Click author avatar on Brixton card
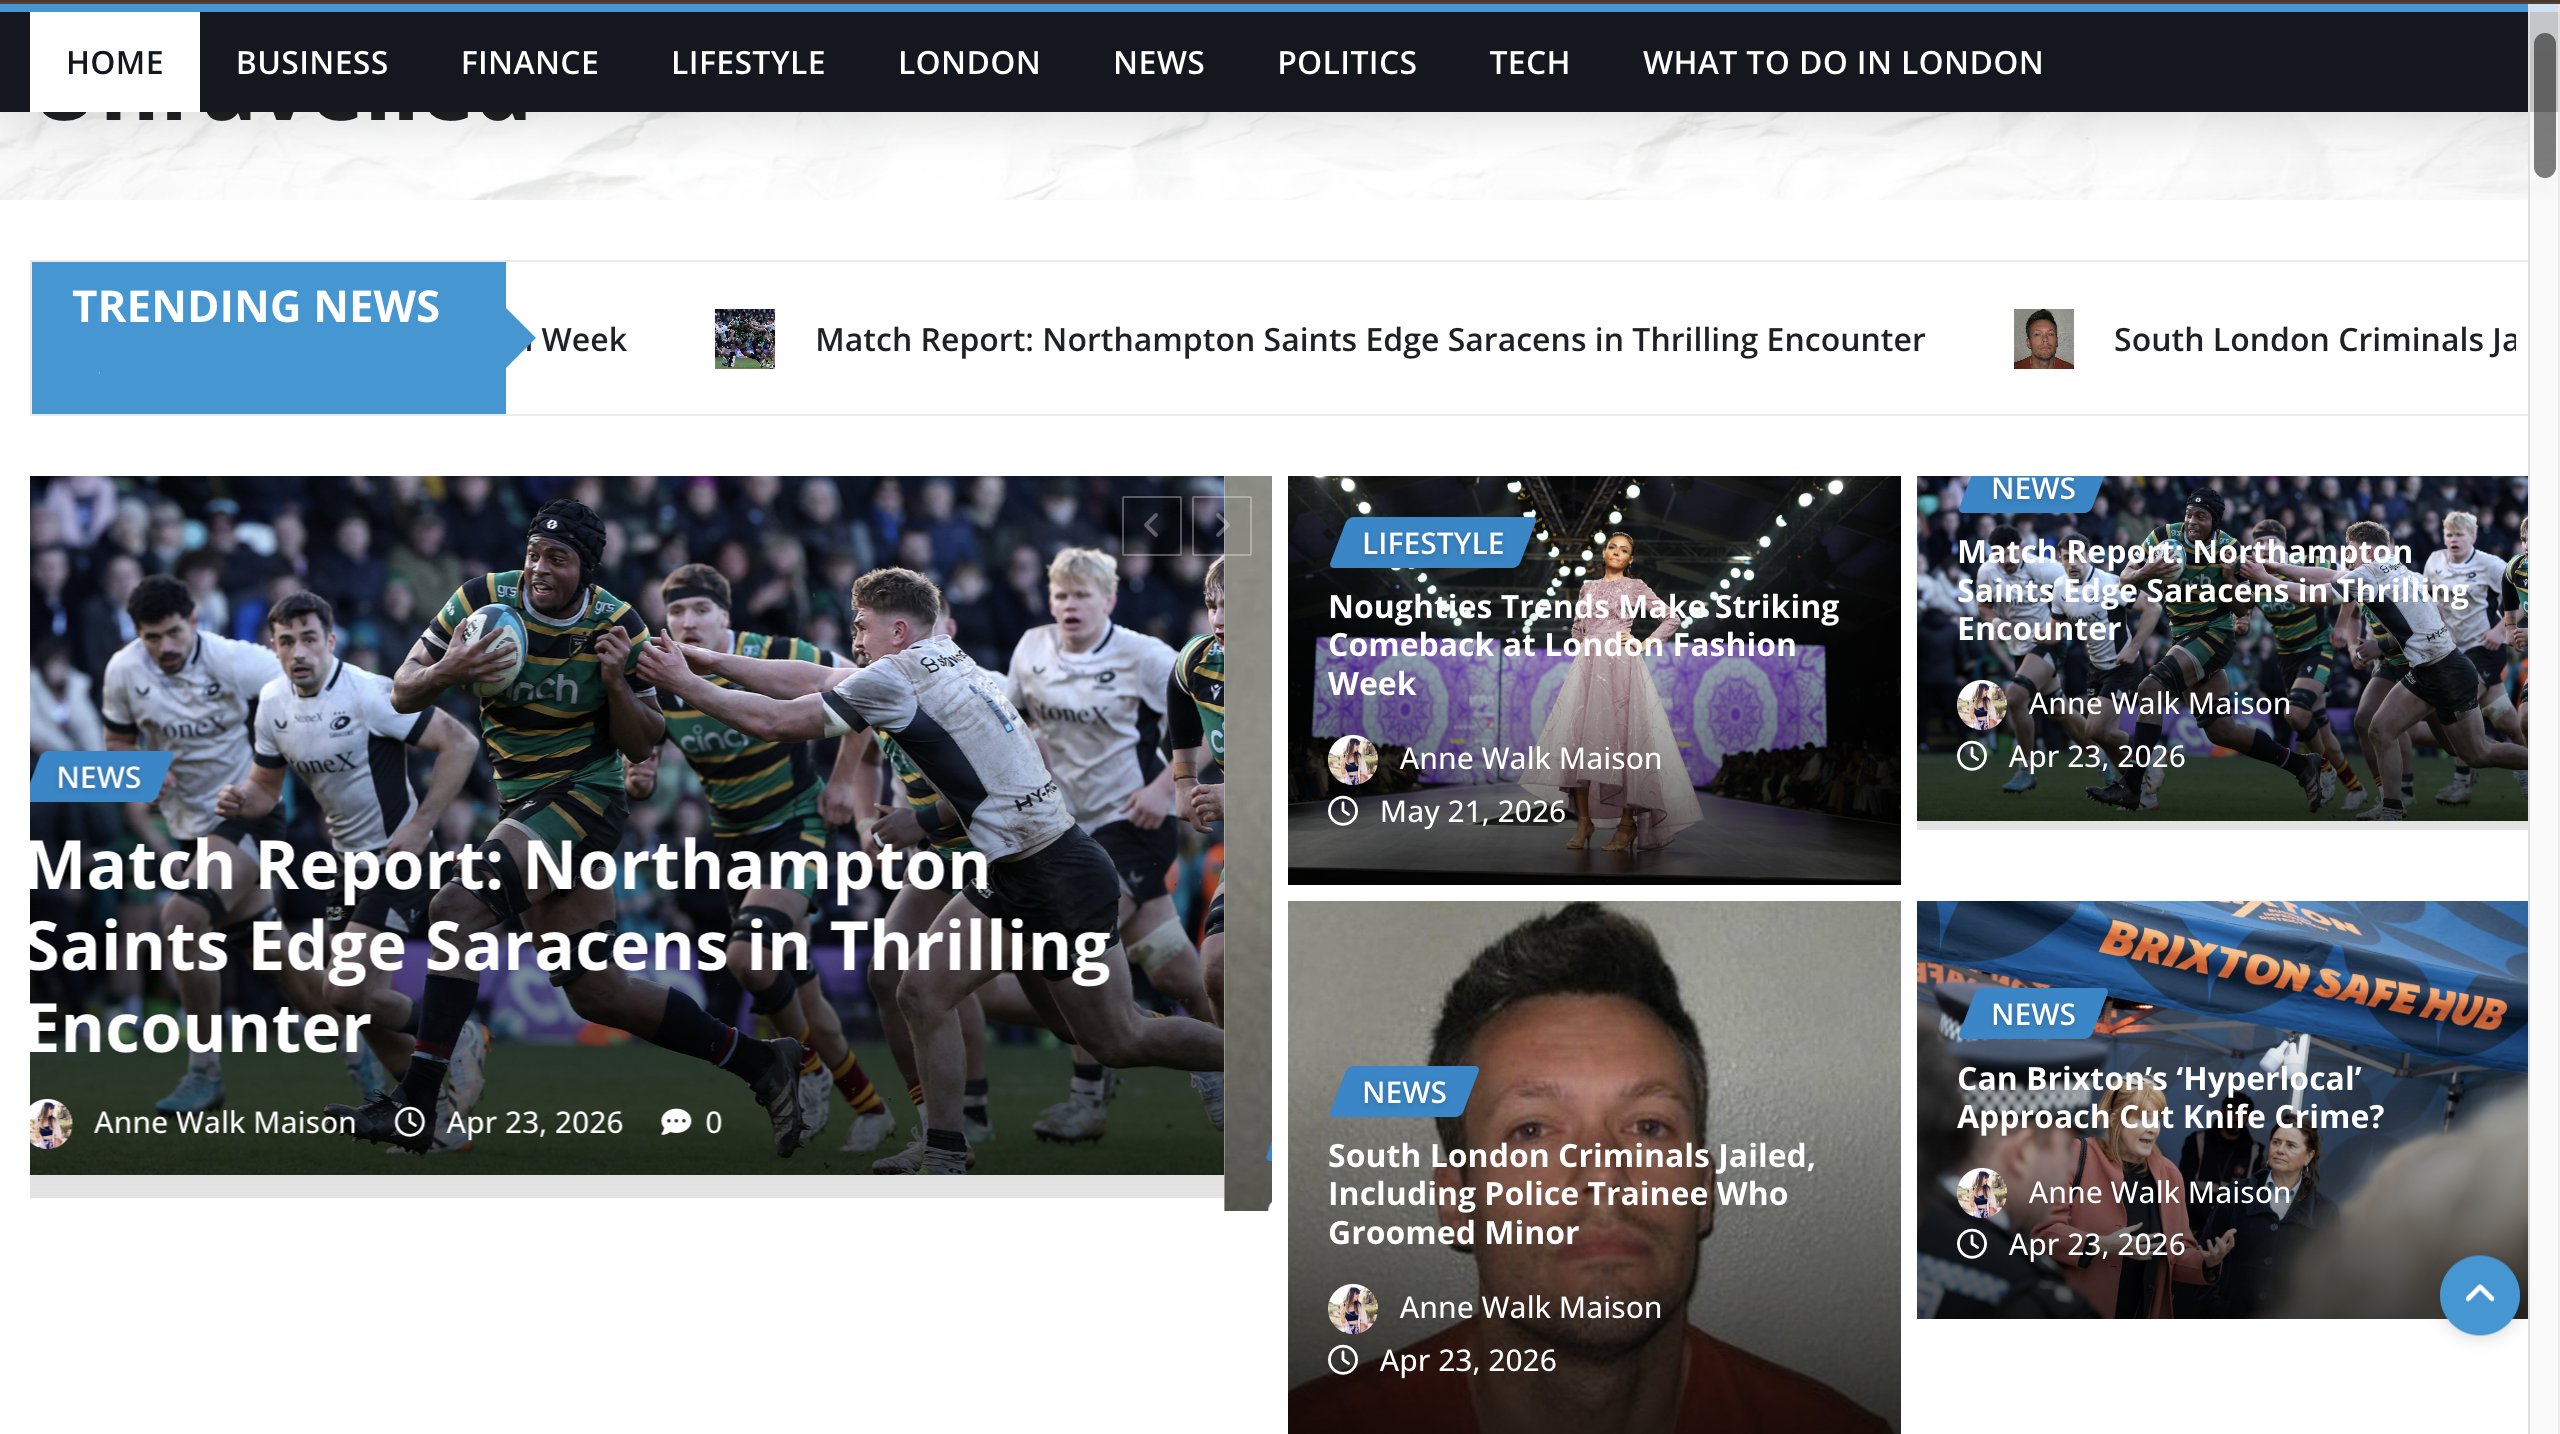 (1981, 1193)
